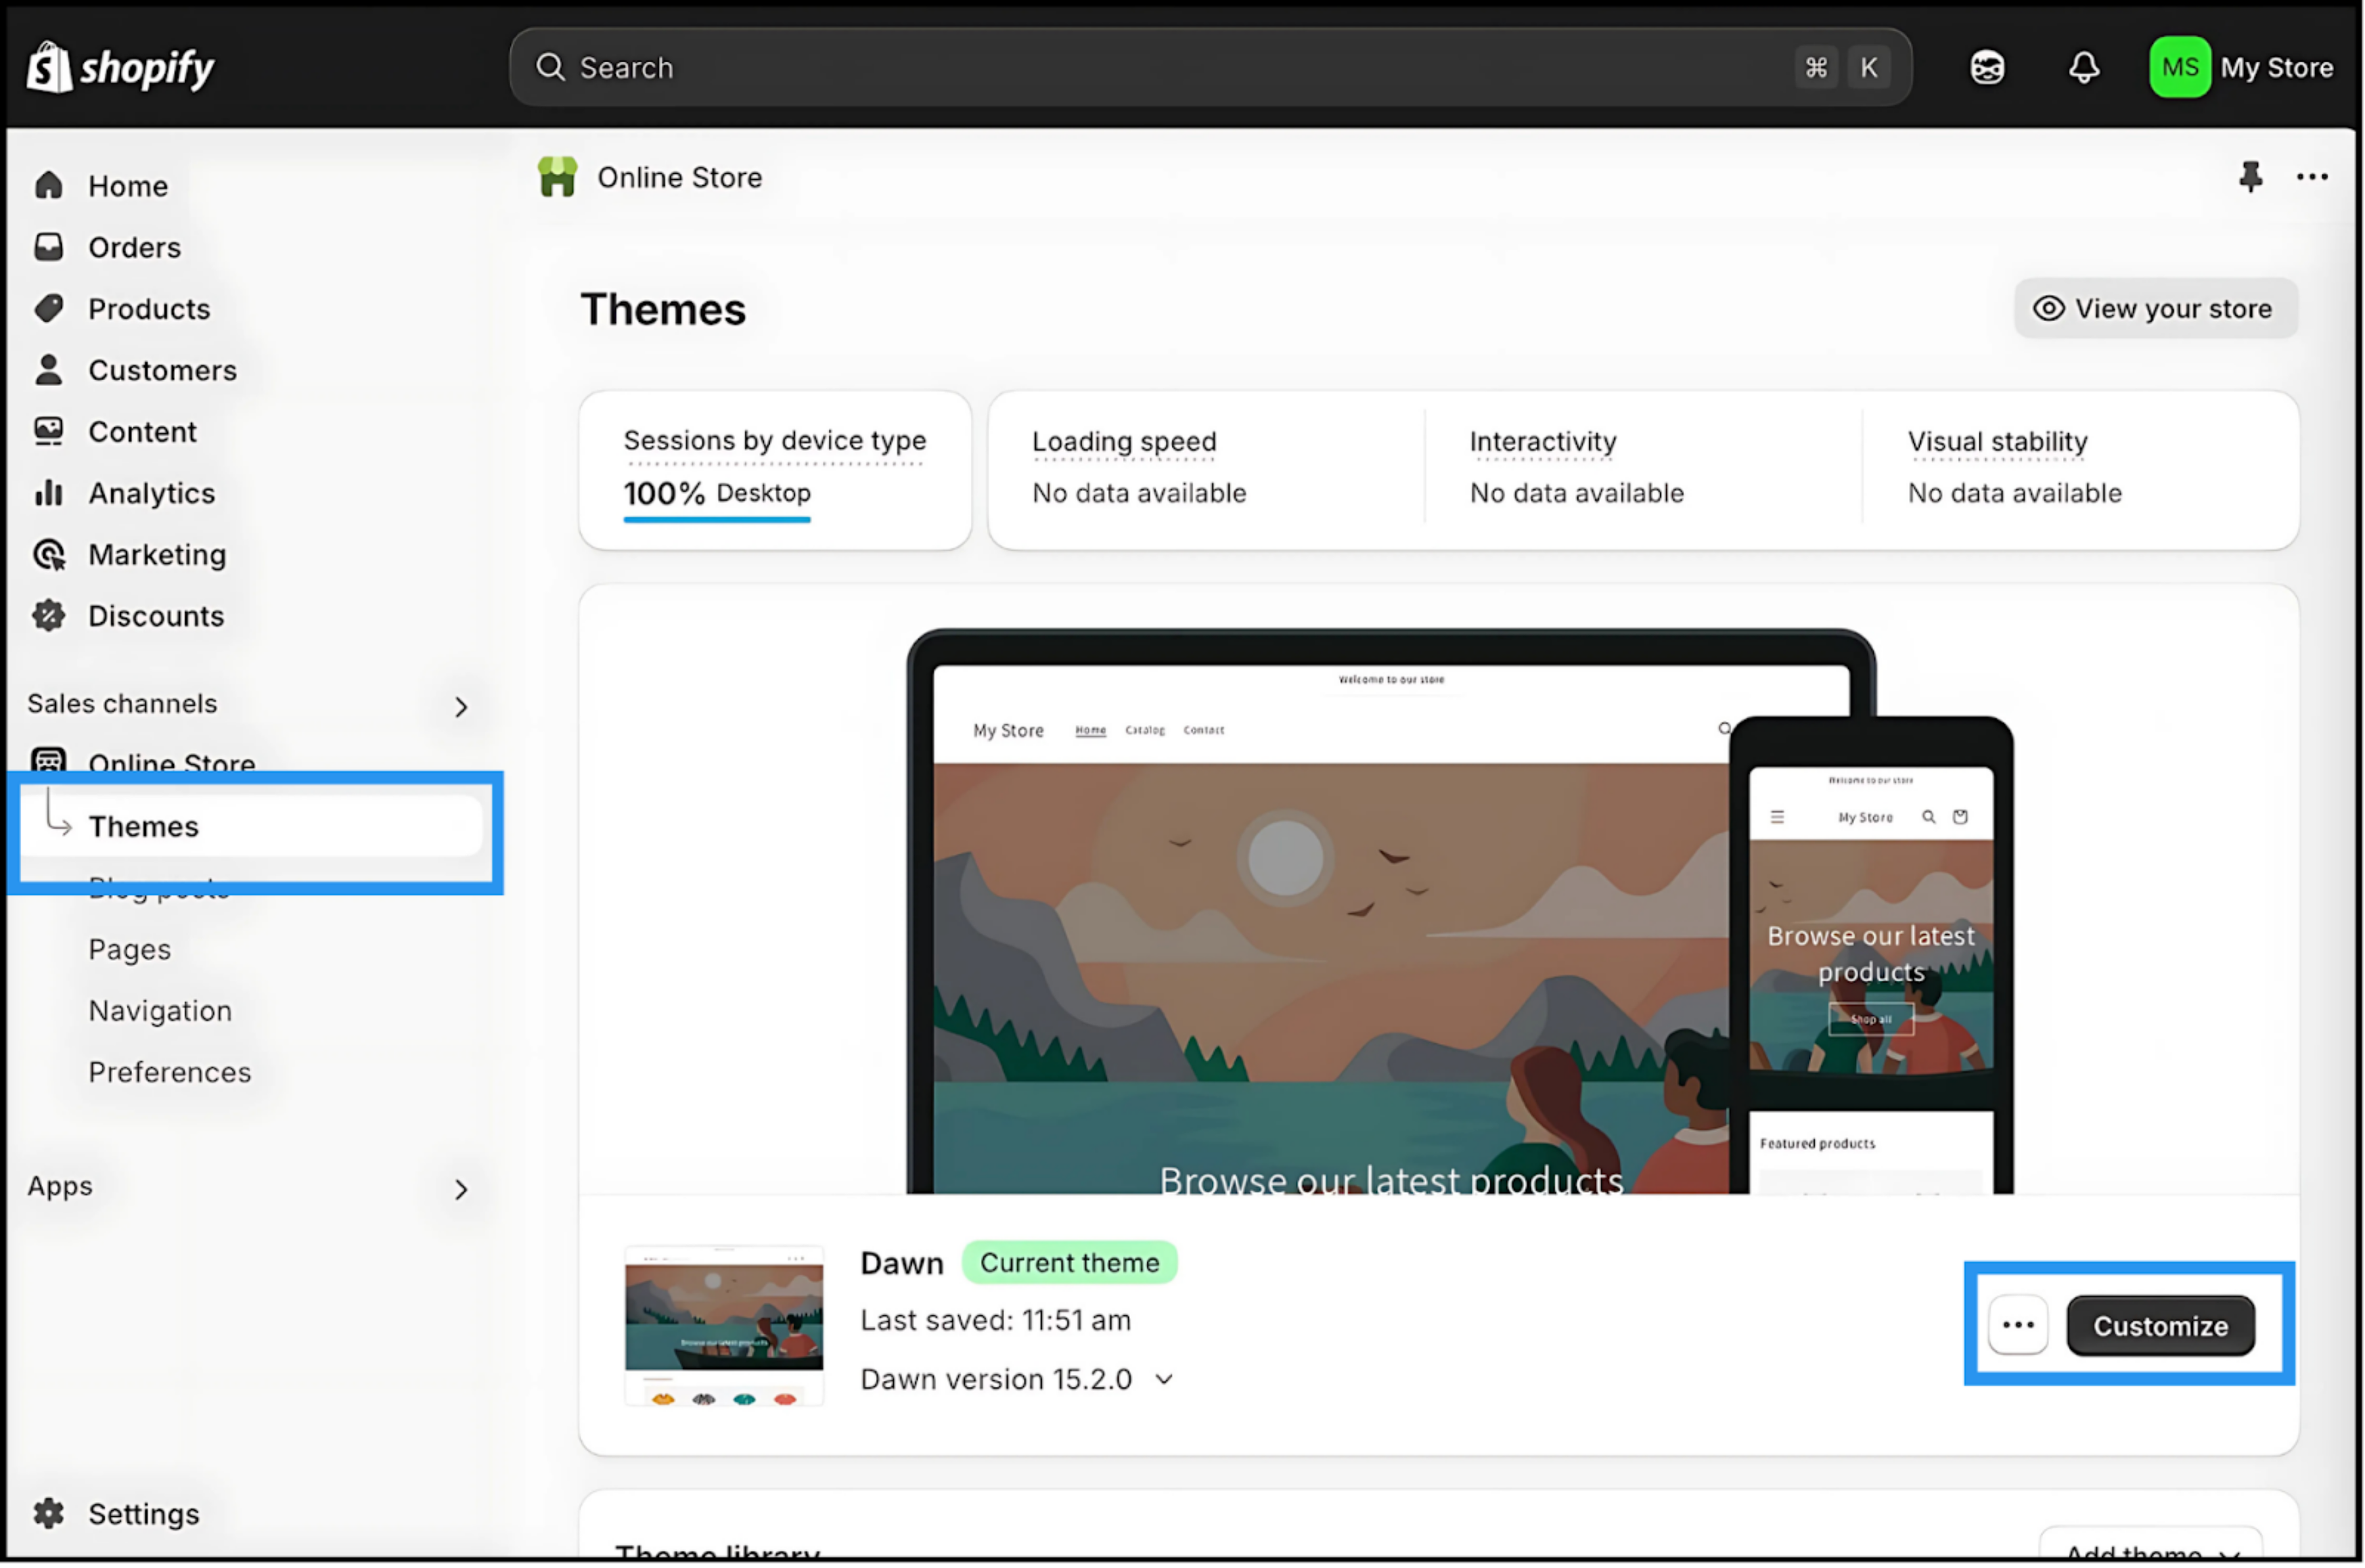Click the Orders inbox icon
Screen dimensions: 2365x1568
point(48,247)
